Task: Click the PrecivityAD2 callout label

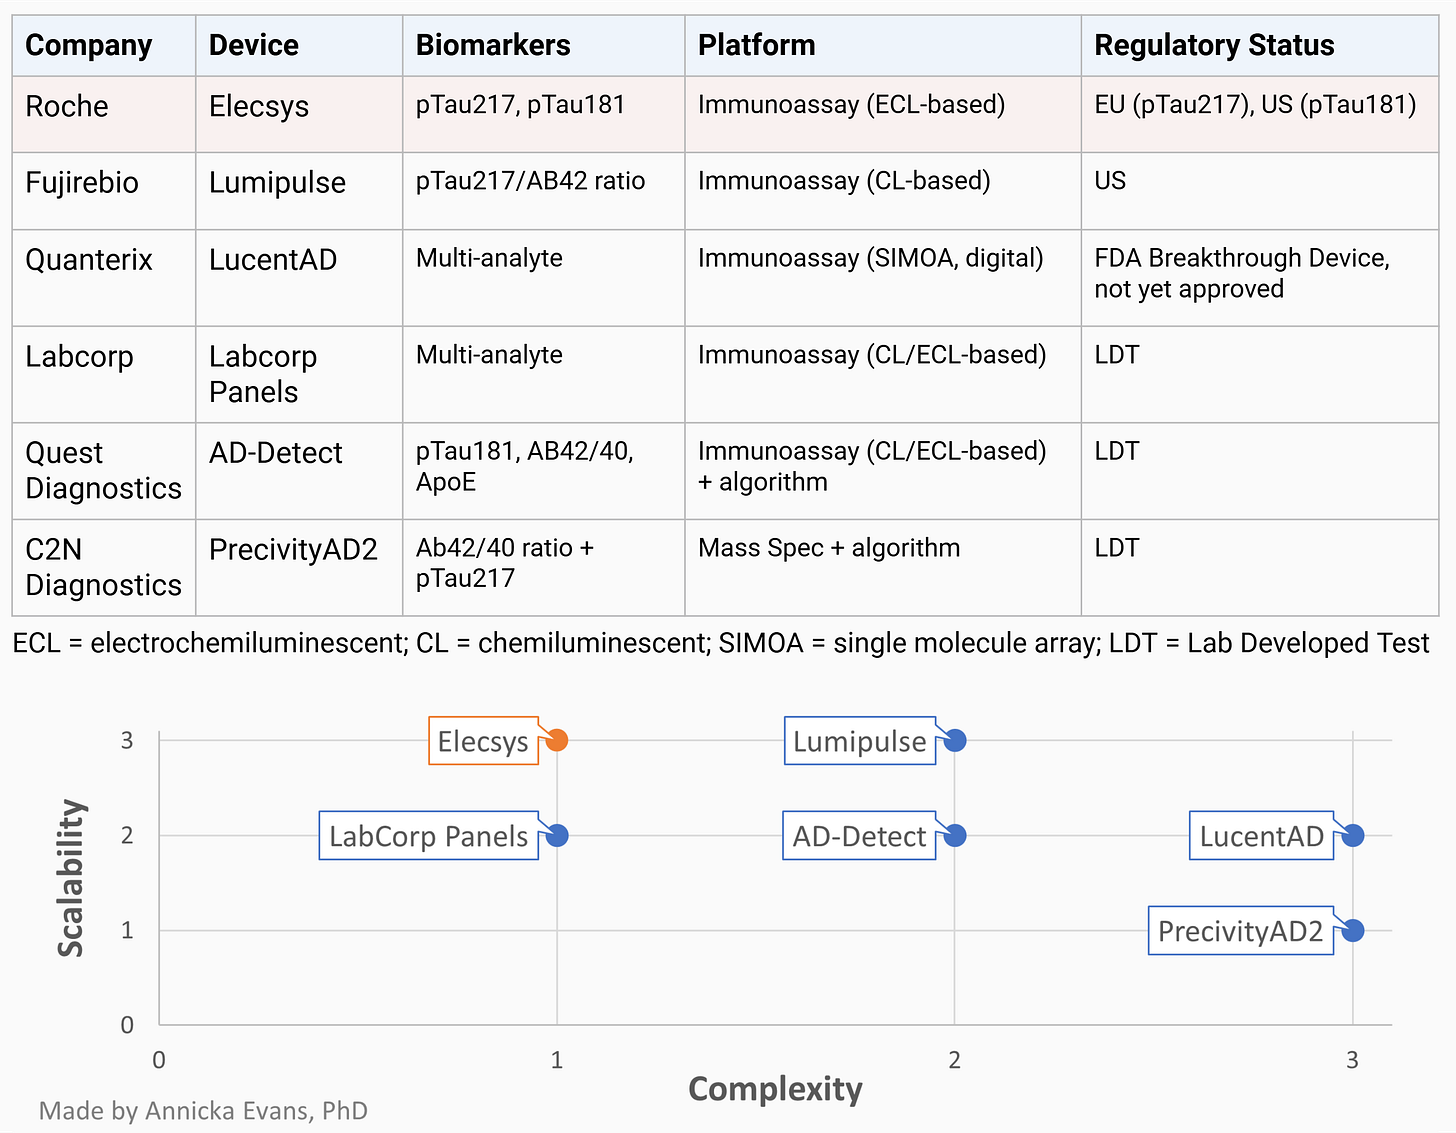Action: (x=1241, y=931)
